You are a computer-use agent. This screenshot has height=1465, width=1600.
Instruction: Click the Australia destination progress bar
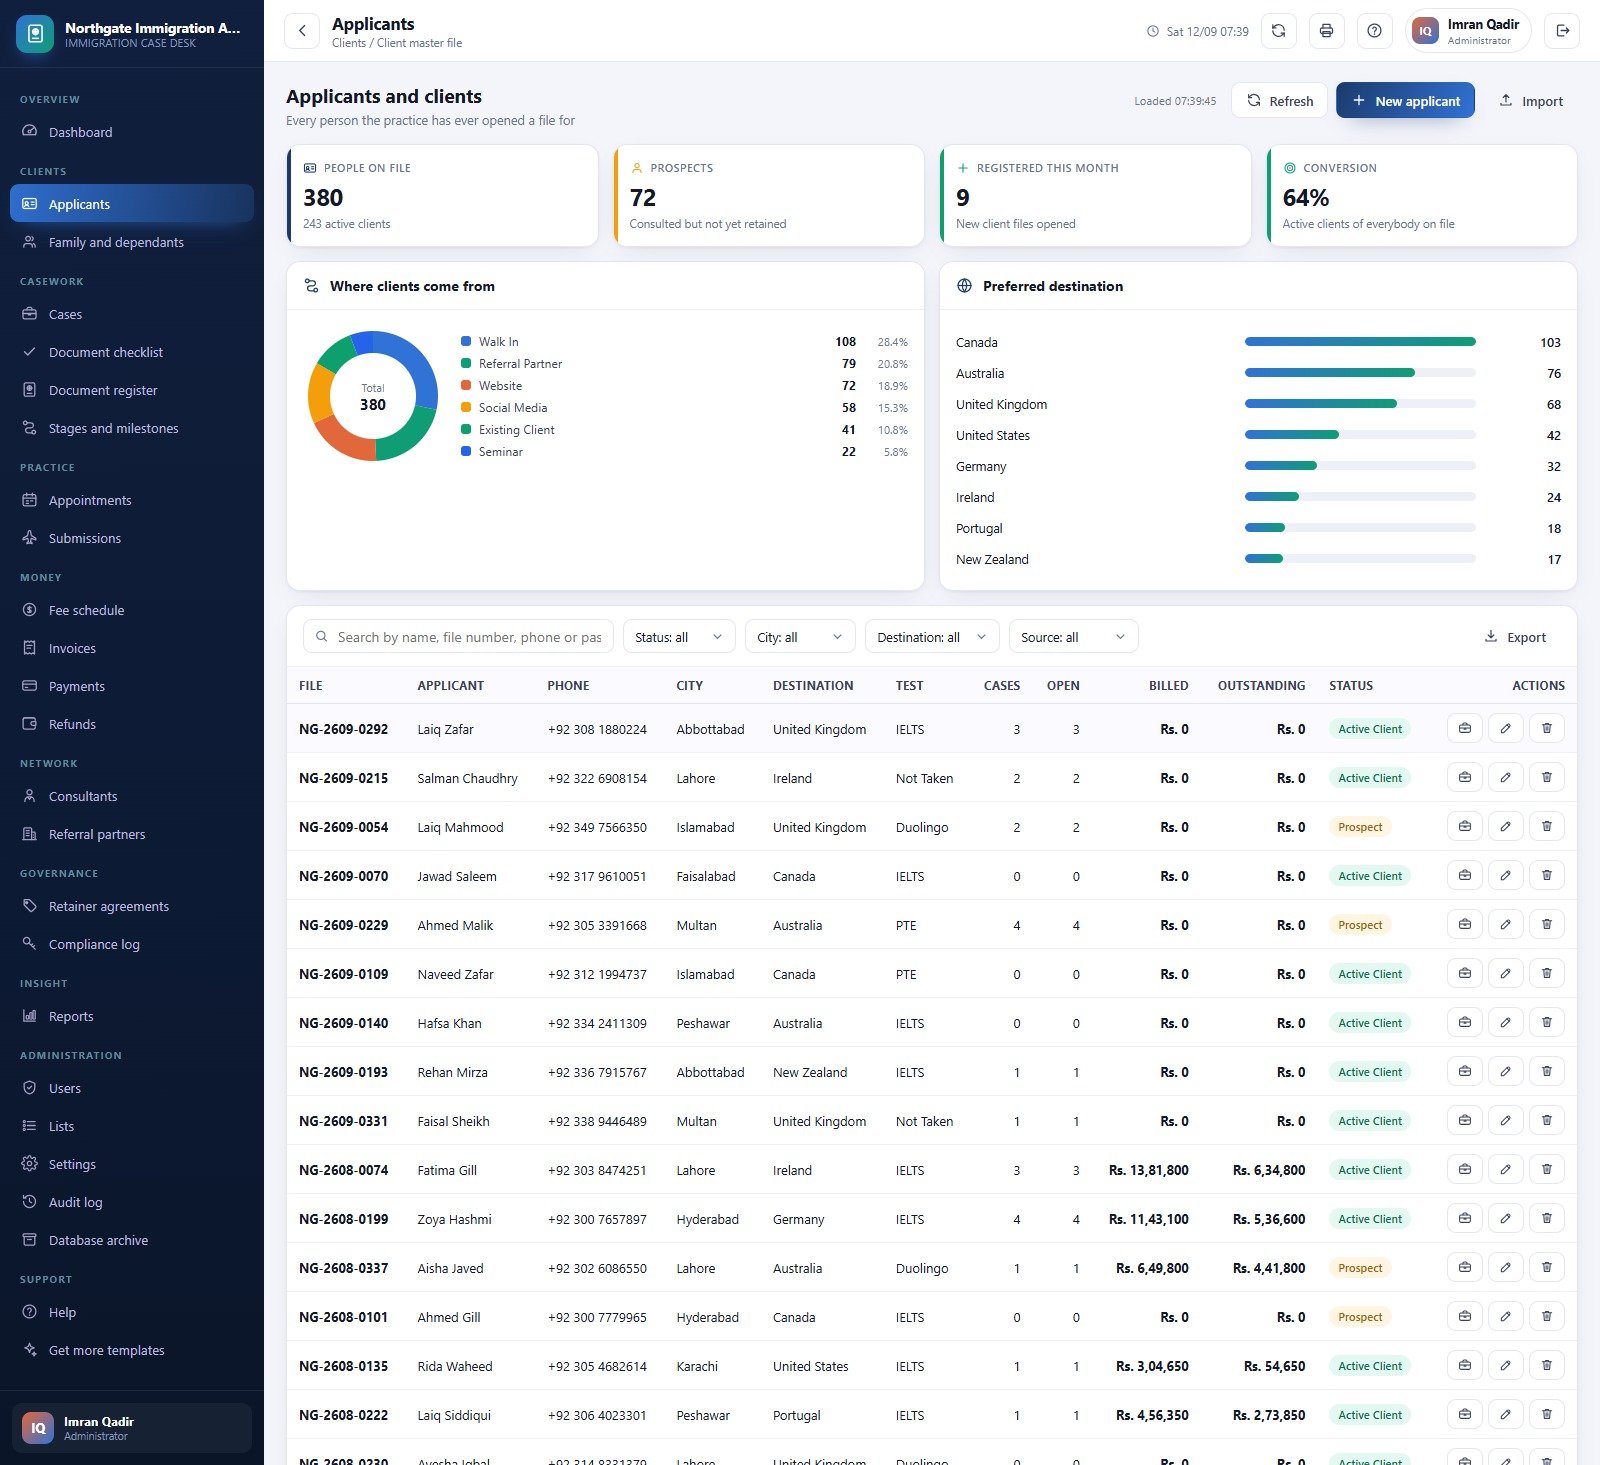[x=1360, y=373]
